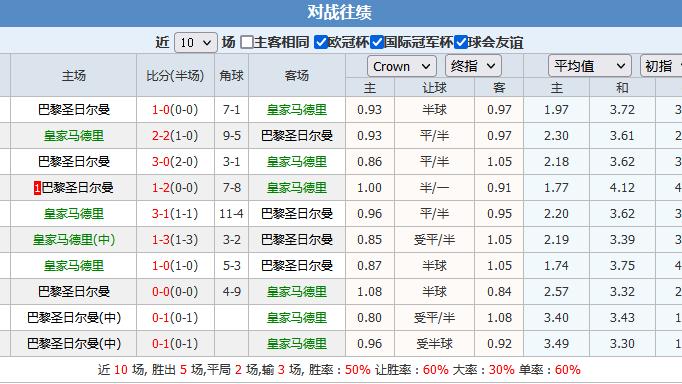This screenshot has height=384, width=682.
Task: Click the average home odds 3.49
Action: (x=556, y=344)
